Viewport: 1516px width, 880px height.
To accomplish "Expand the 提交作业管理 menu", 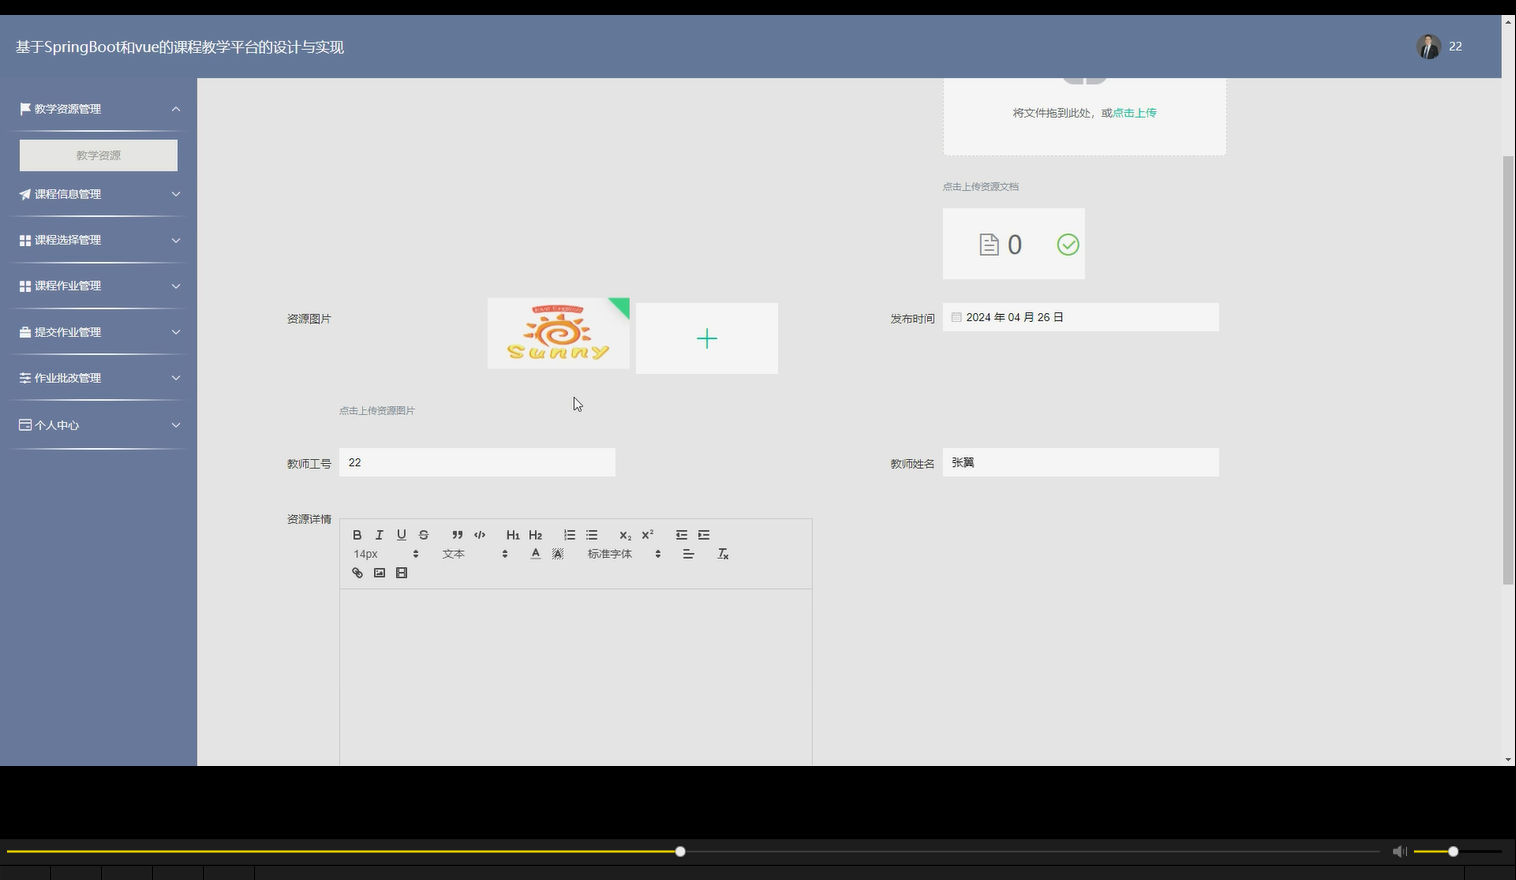I will click(98, 332).
